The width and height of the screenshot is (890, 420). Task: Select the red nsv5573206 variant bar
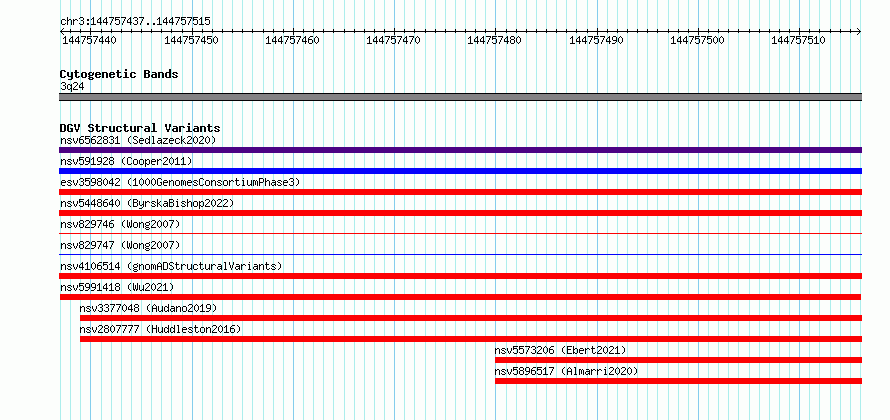(x=678, y=360)
